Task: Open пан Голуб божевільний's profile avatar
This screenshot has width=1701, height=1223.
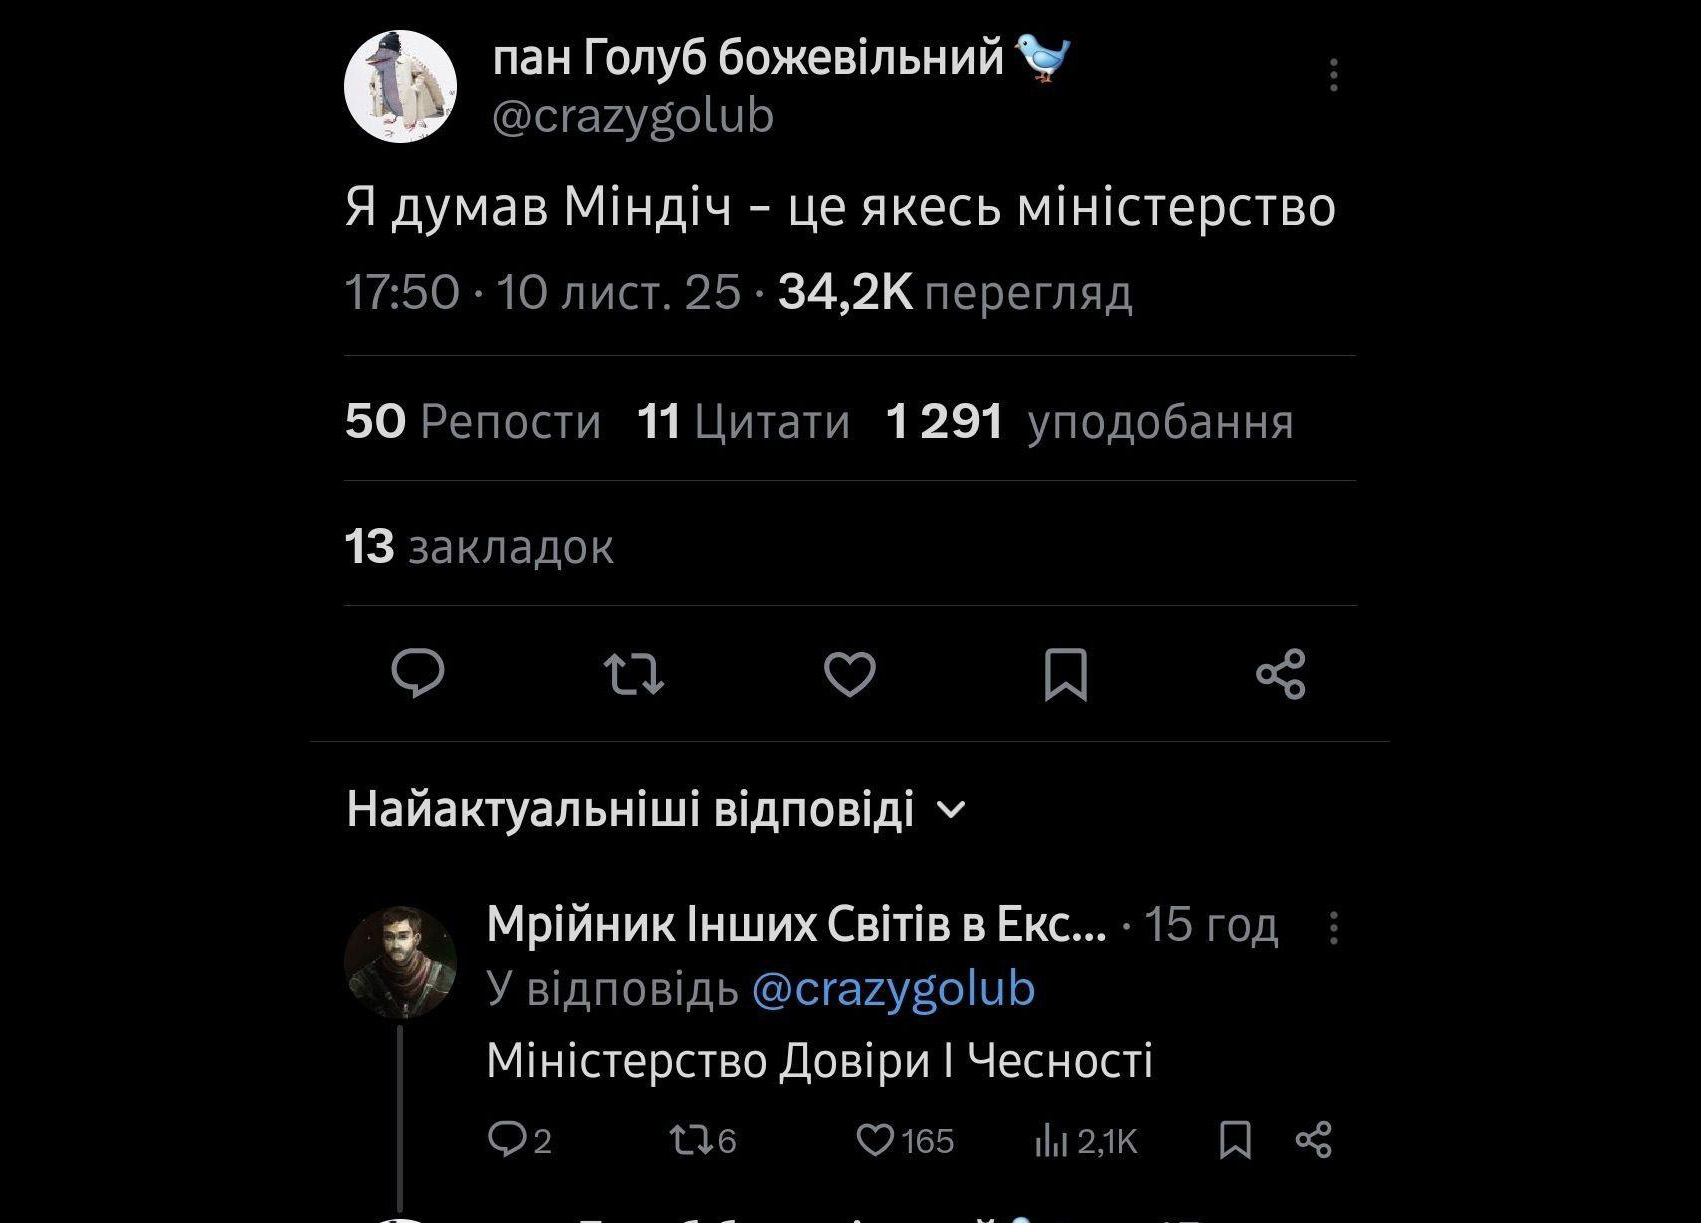Action: pyautogui.click(x=401, y=86)
